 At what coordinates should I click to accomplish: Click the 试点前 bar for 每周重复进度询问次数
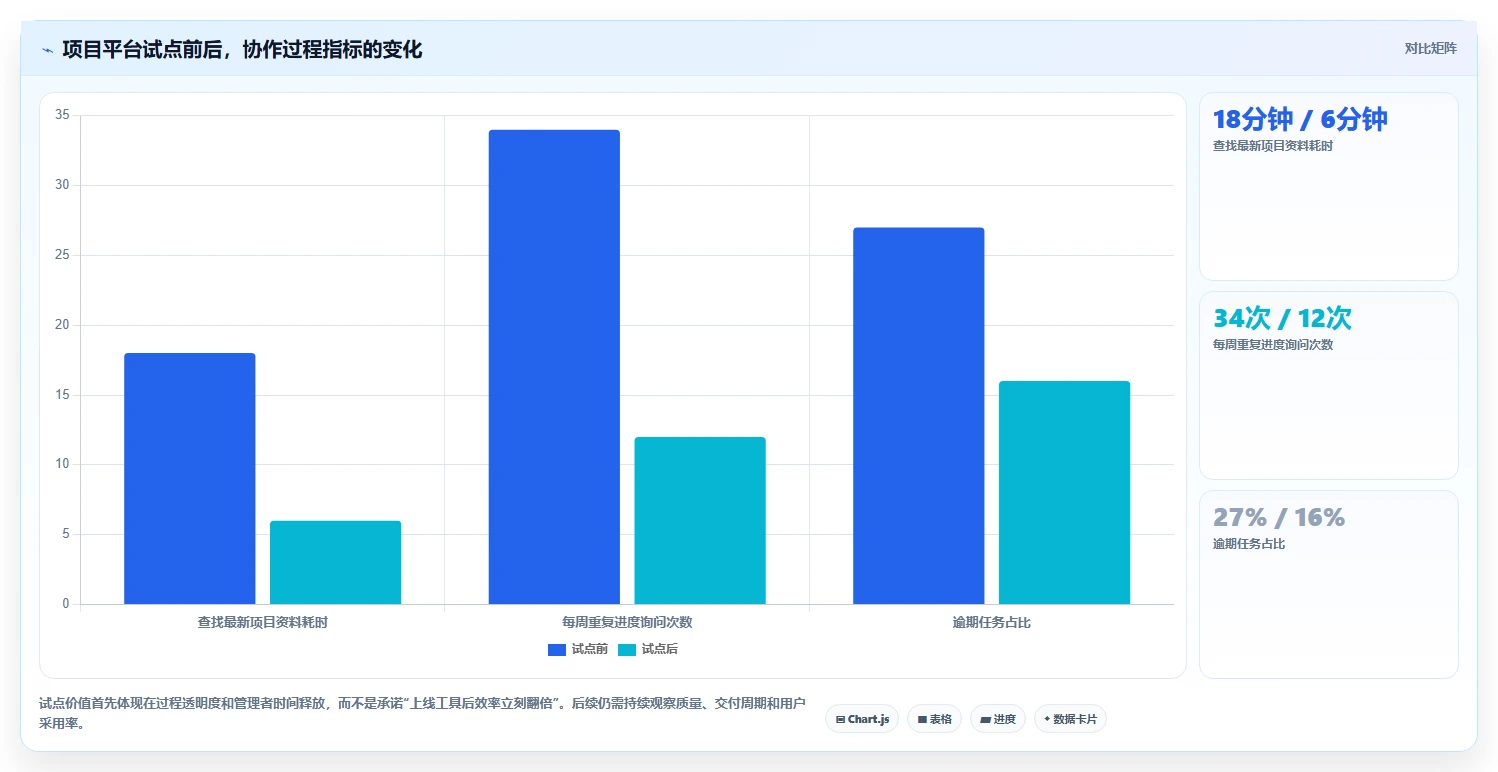(x=554, y=367)
